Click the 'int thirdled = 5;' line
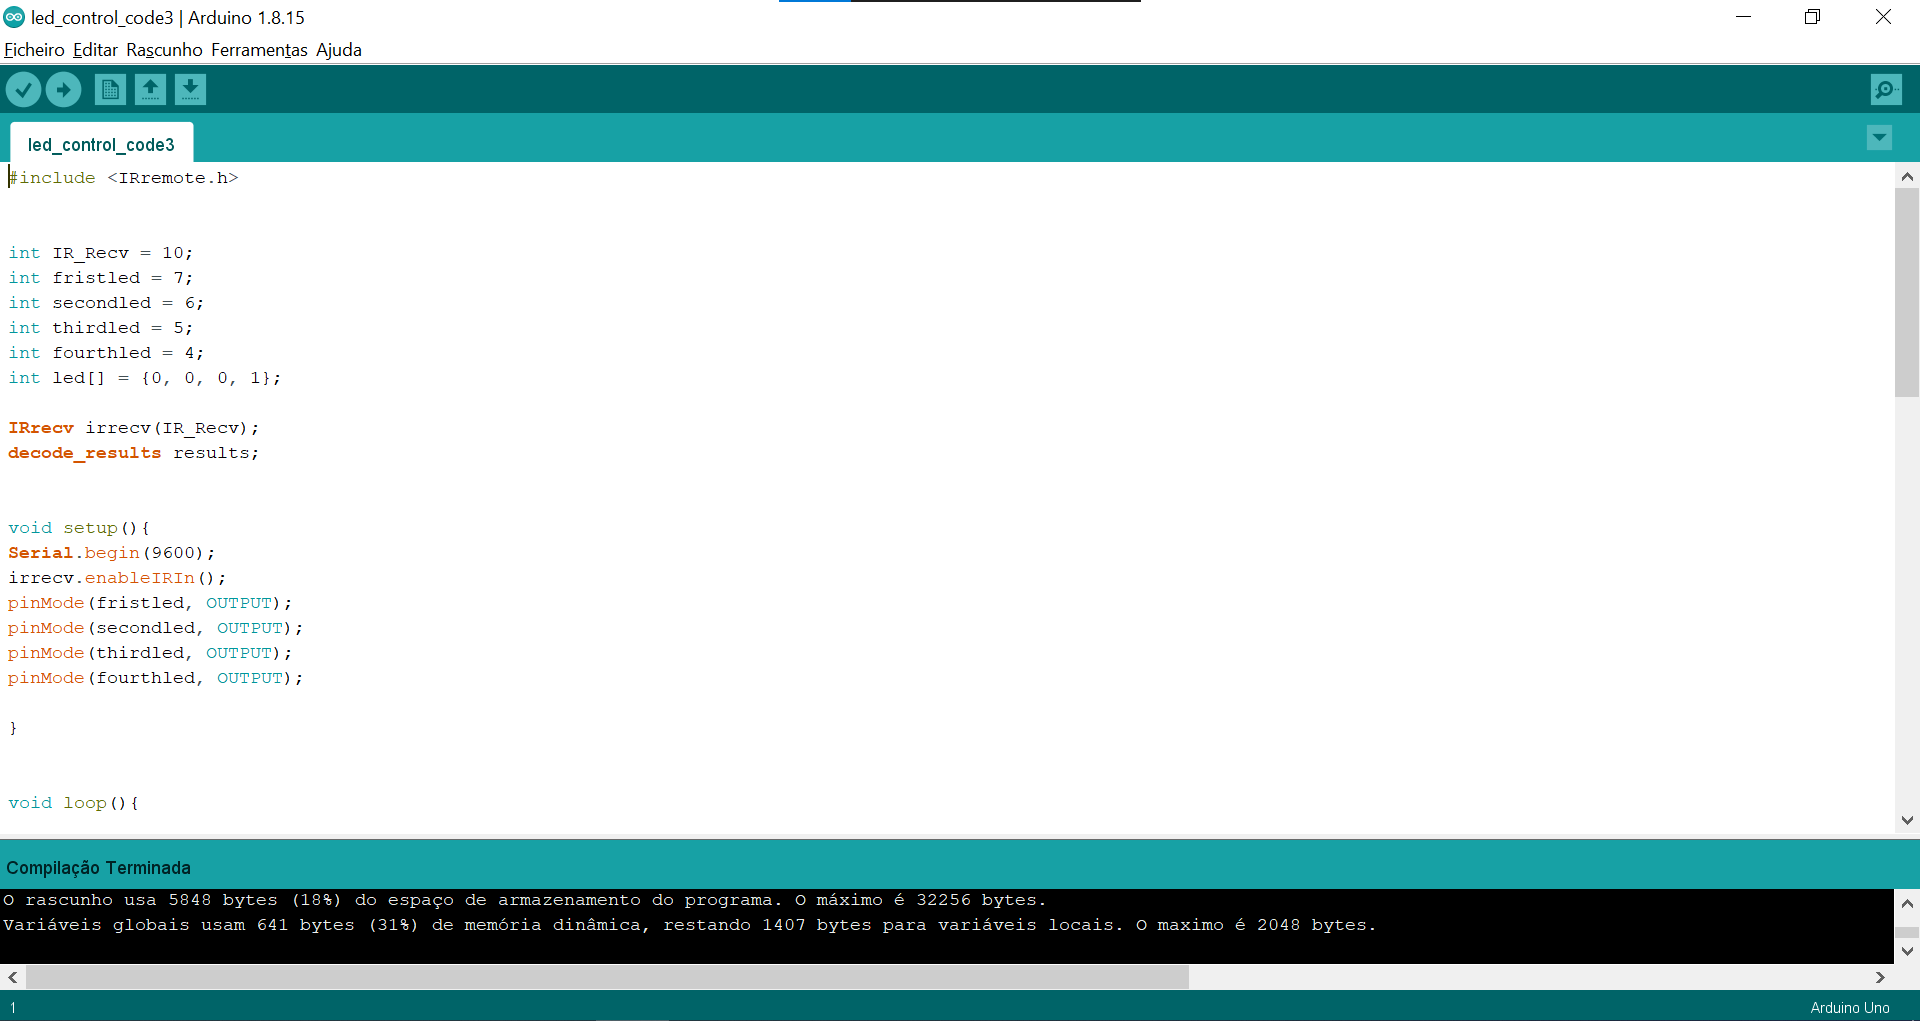The height and width of the screenshot is (1021, 1920). pos(101,328)
